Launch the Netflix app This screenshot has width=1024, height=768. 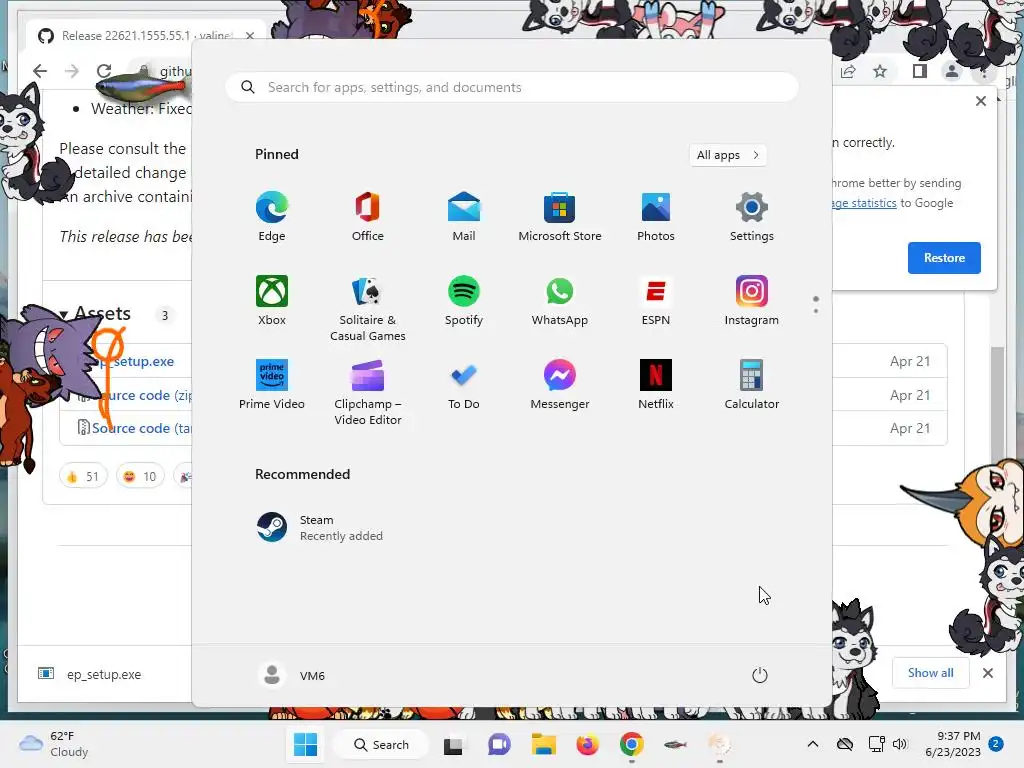pyautogui.click(x=656, y=385)
